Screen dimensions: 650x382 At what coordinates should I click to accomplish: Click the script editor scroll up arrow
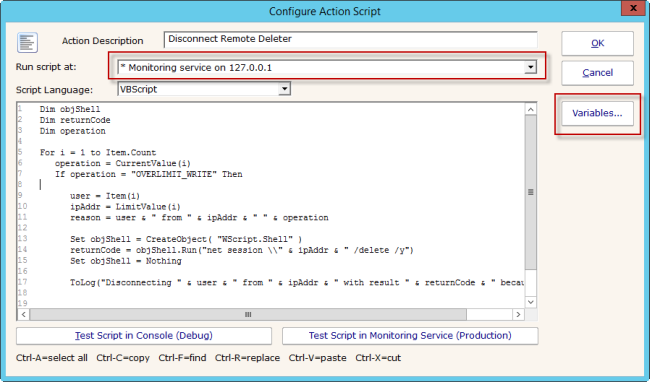click(x=531, y=109)
